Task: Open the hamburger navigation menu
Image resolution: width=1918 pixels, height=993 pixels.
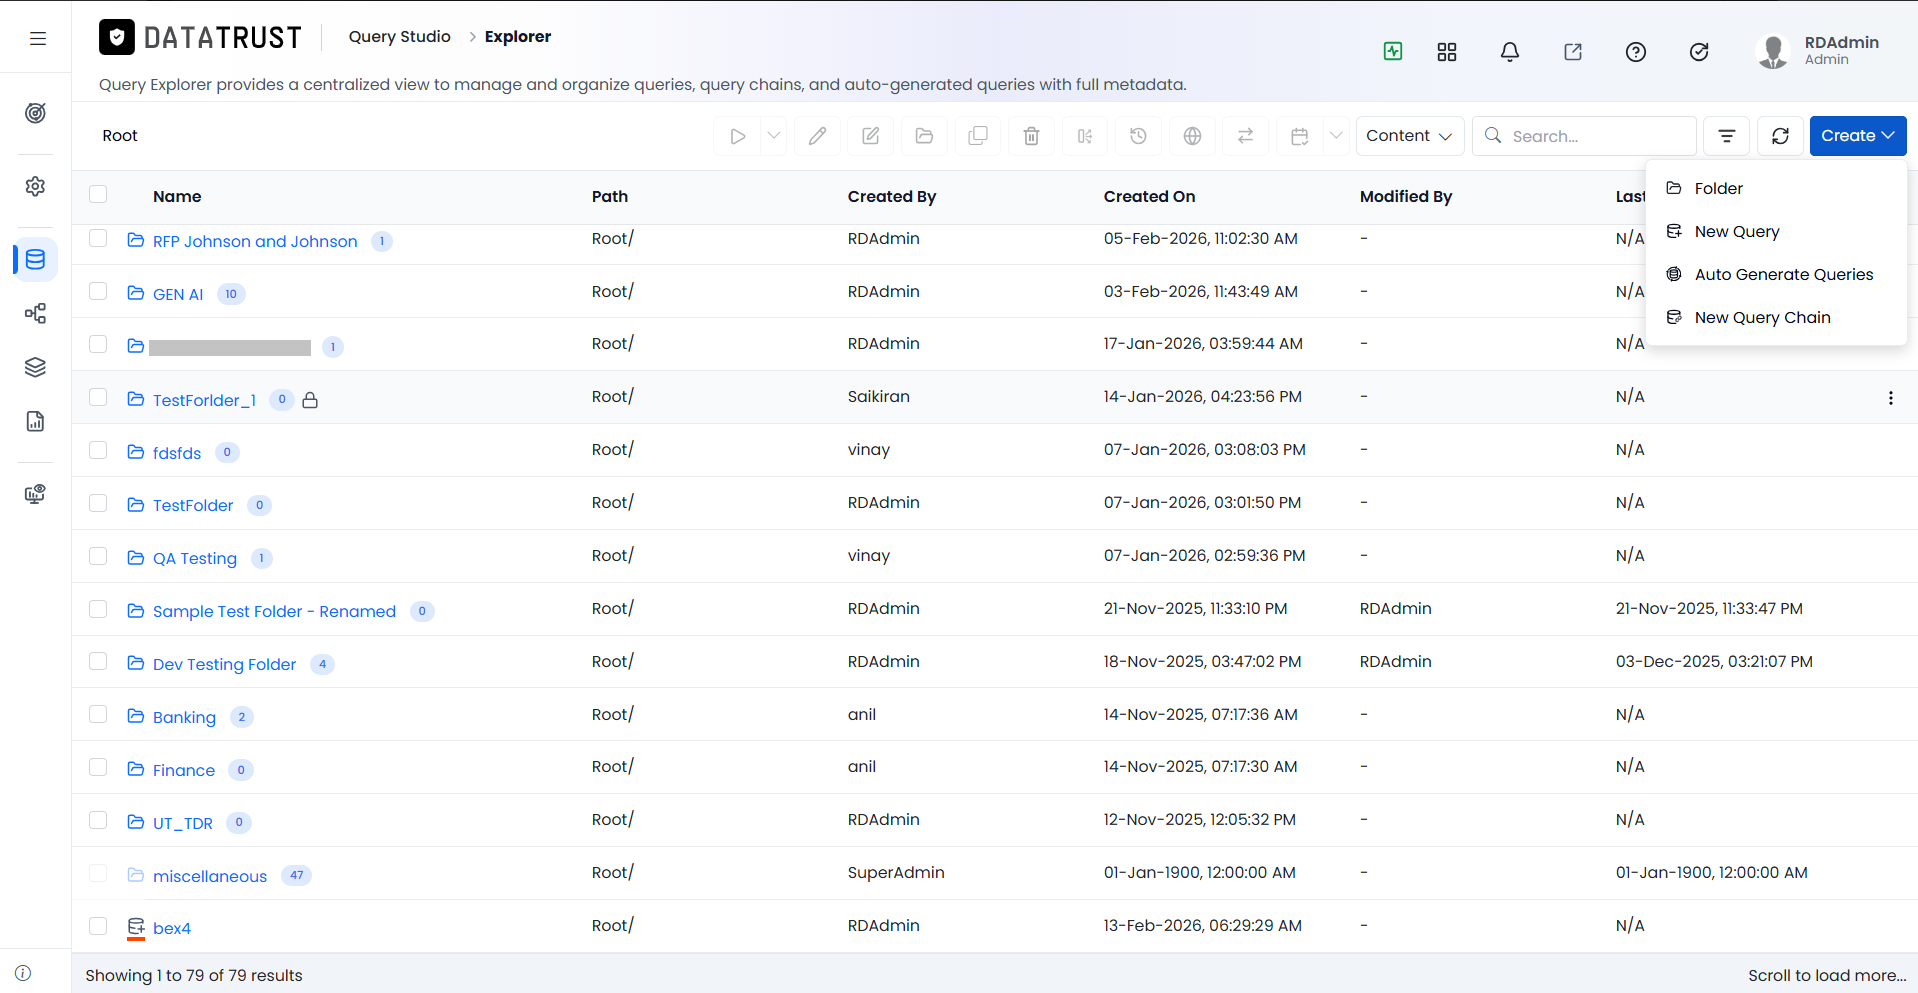Action: pyautogui.click(x=38, y=38)
